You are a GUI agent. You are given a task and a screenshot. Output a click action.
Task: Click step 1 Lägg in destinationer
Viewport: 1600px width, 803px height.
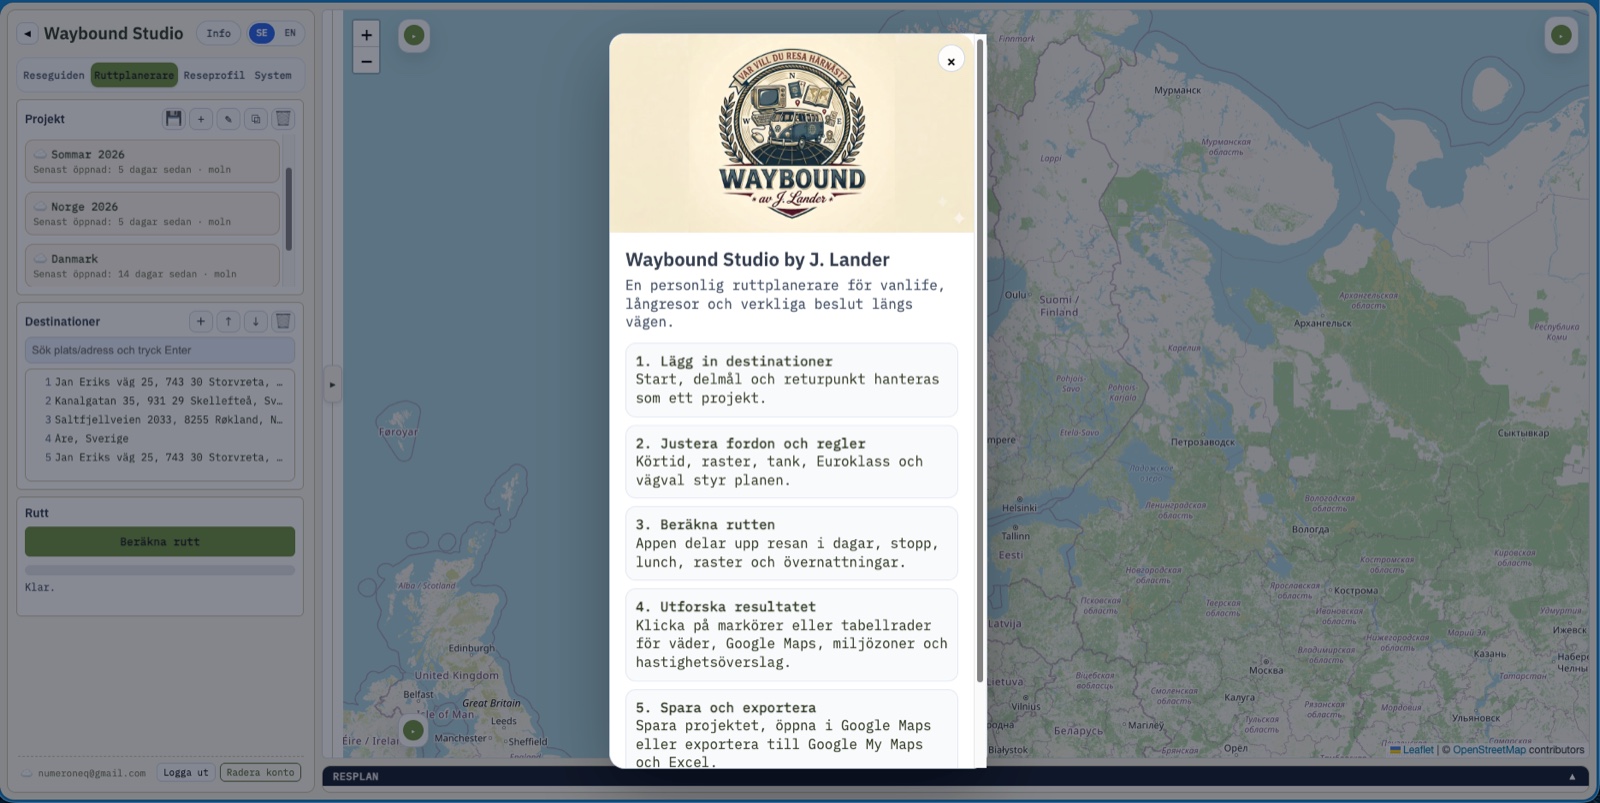[792, 380]
